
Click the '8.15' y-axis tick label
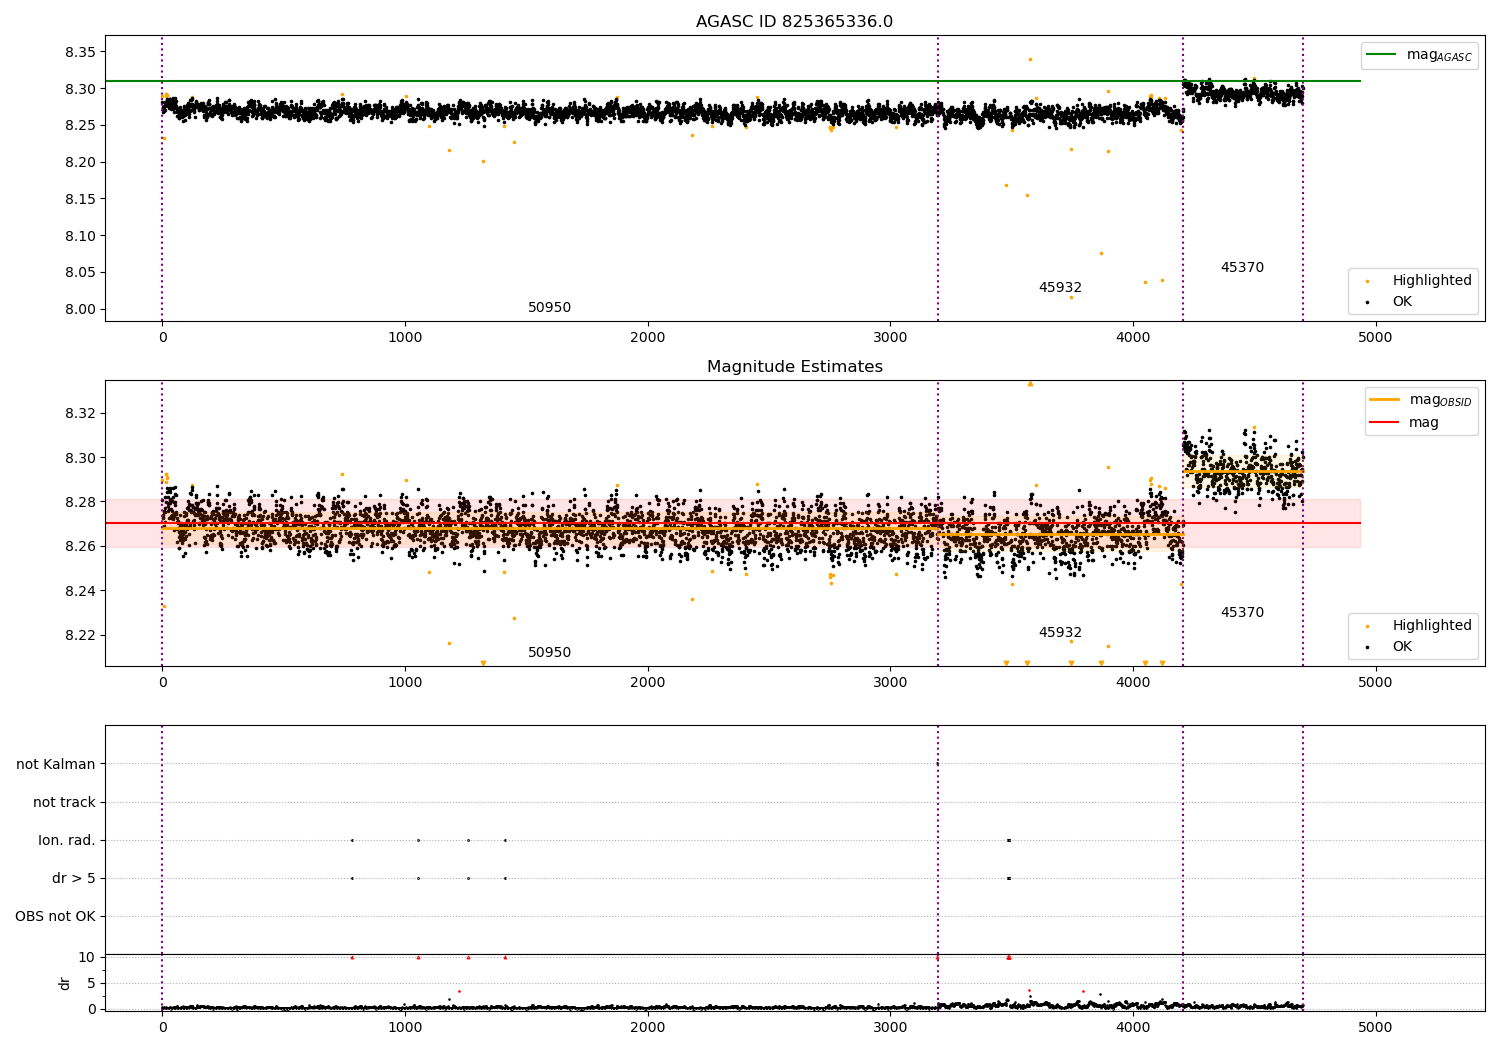click(x=81, y=199)
